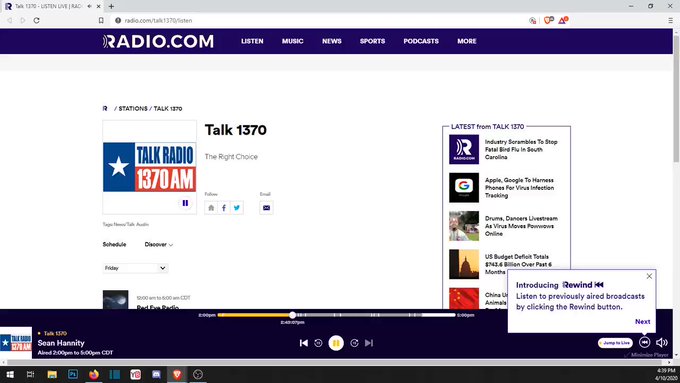Image resolution: width=680 pixels, height=383 pixels.
Task: Rewind 15 seconds in the player
Action: point(318,343)
